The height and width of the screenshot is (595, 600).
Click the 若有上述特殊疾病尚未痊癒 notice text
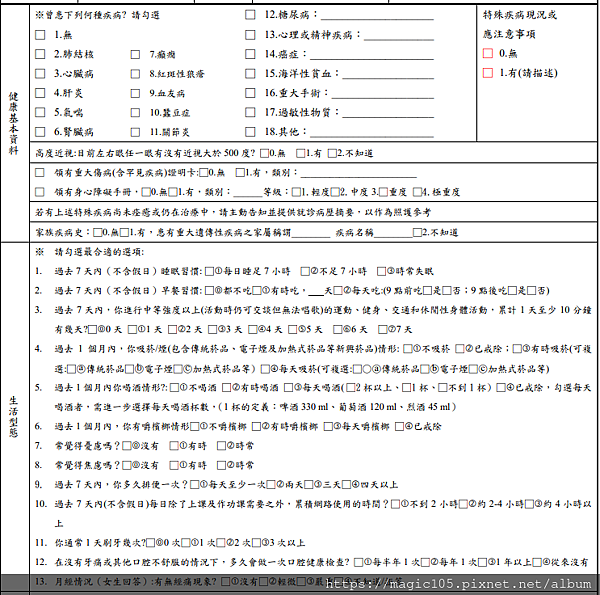(x=233, y=212)
